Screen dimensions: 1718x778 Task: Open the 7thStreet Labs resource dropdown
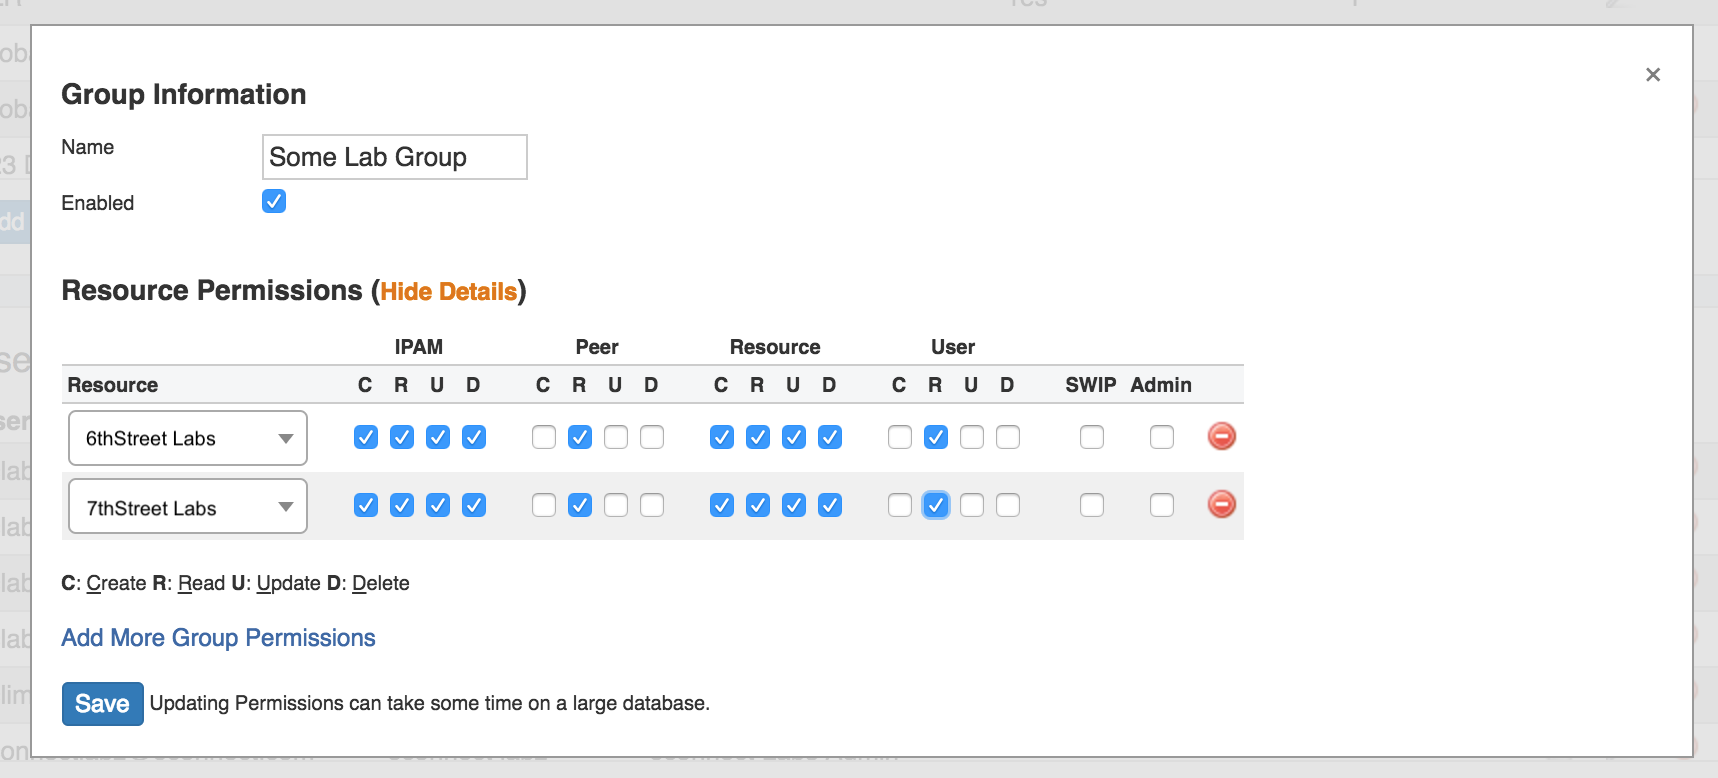point(188,507)
